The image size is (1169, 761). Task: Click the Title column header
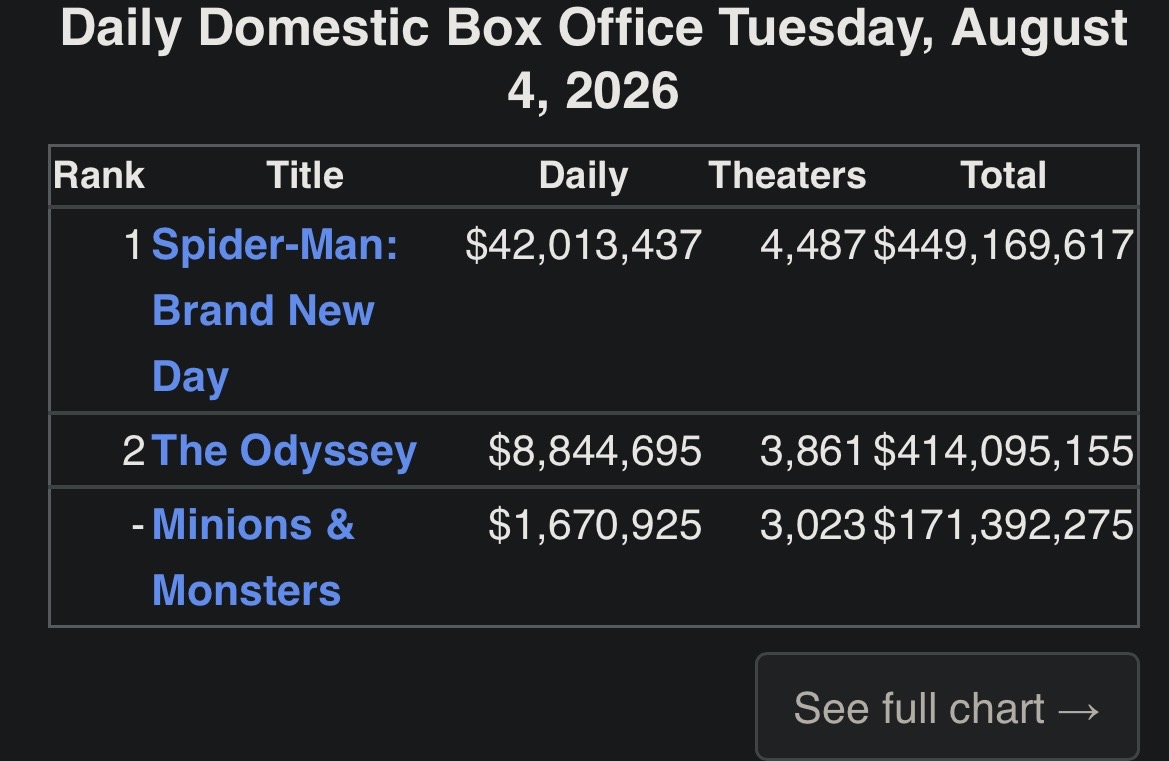[x=305, y=176]
